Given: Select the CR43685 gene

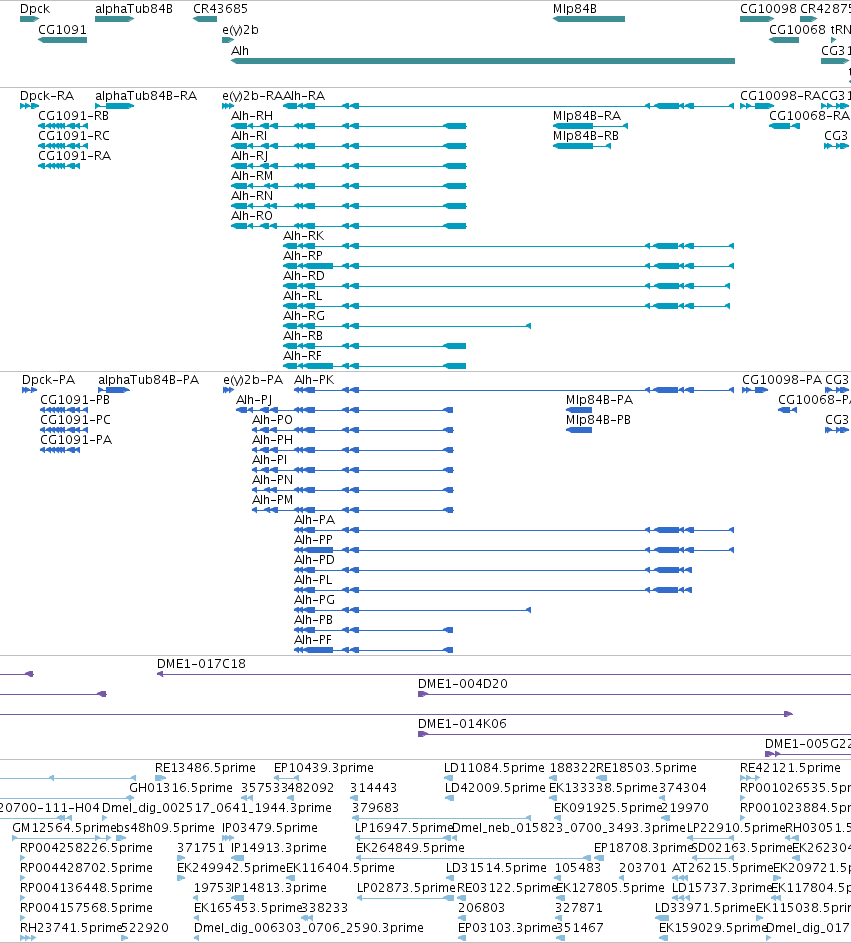Looking at the screenshot, I should tap(205, 19).
